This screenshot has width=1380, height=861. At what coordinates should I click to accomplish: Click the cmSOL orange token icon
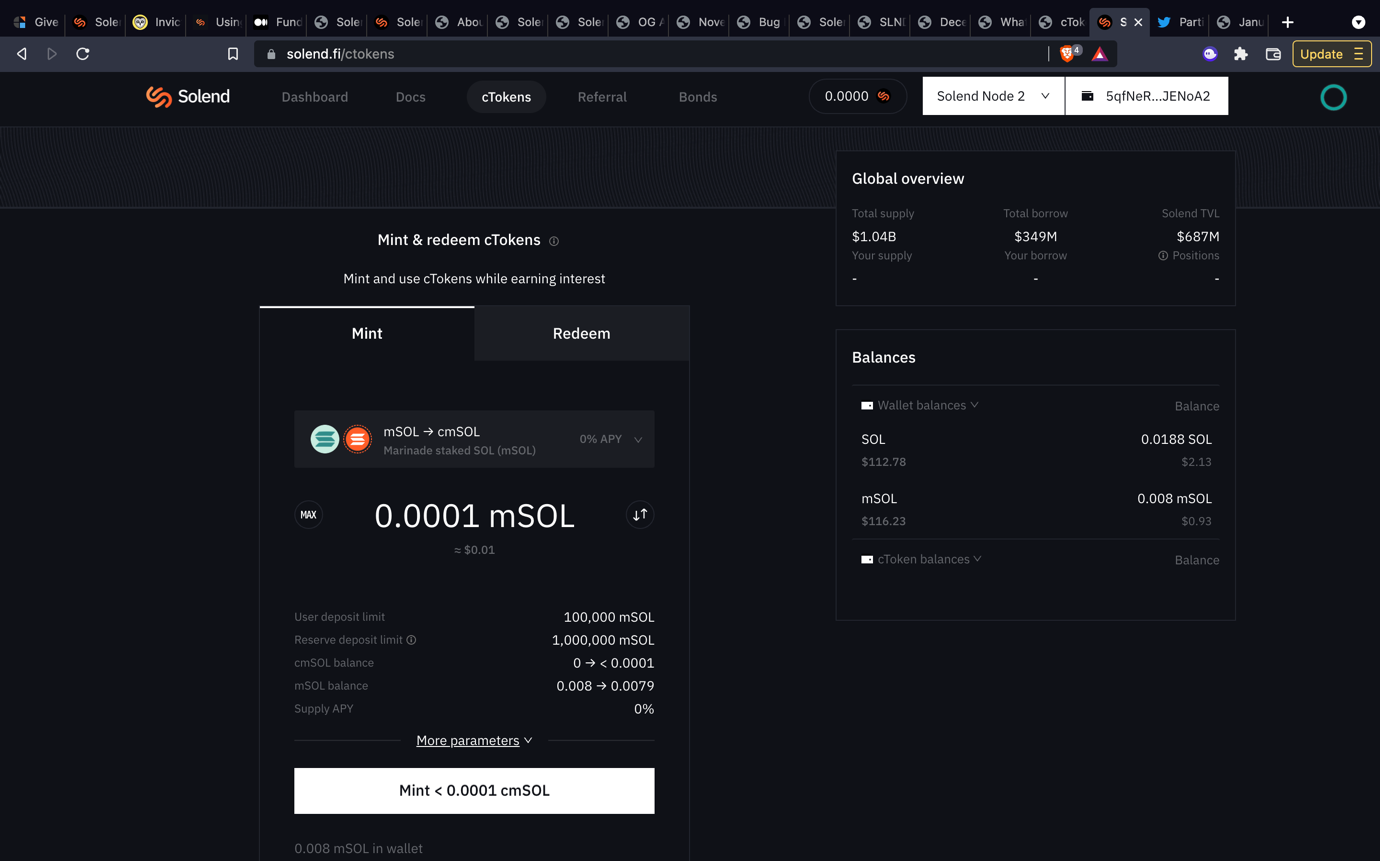point(357,439)
